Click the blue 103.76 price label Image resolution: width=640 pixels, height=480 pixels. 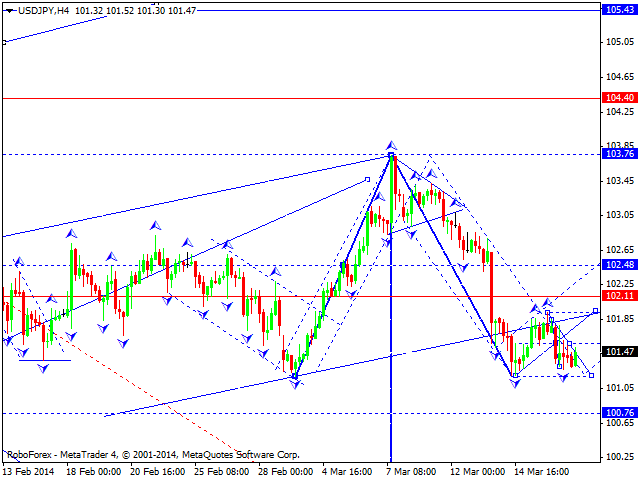(618, 154)
